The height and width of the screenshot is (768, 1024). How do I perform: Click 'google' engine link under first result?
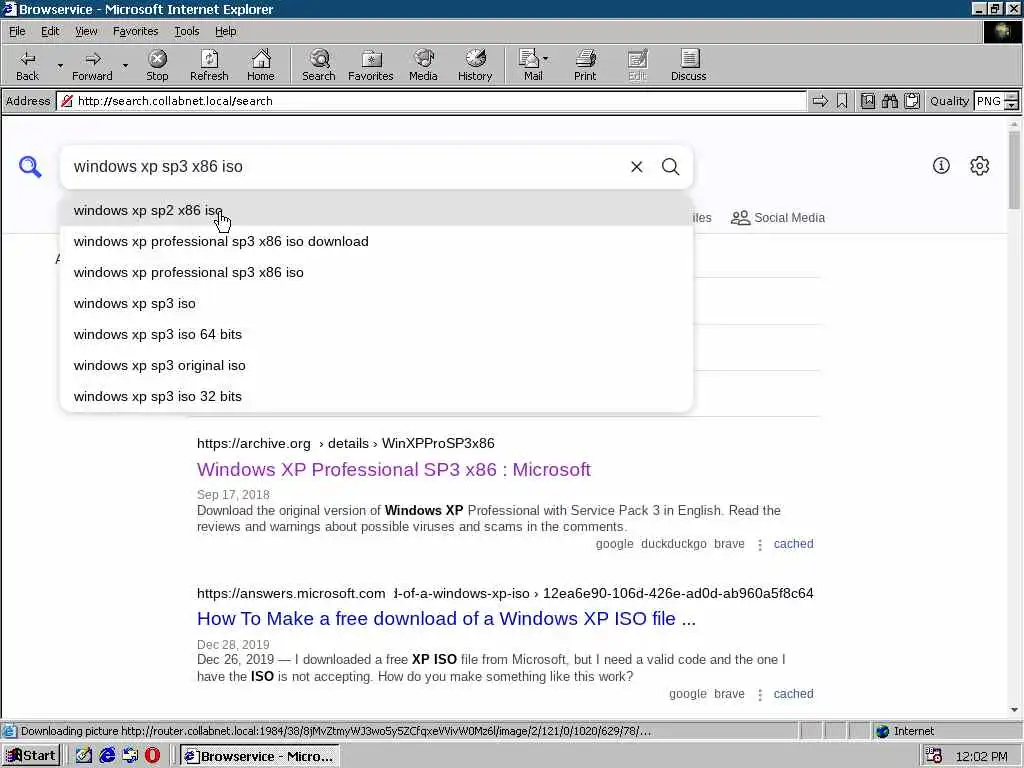[x=614, y=544]
